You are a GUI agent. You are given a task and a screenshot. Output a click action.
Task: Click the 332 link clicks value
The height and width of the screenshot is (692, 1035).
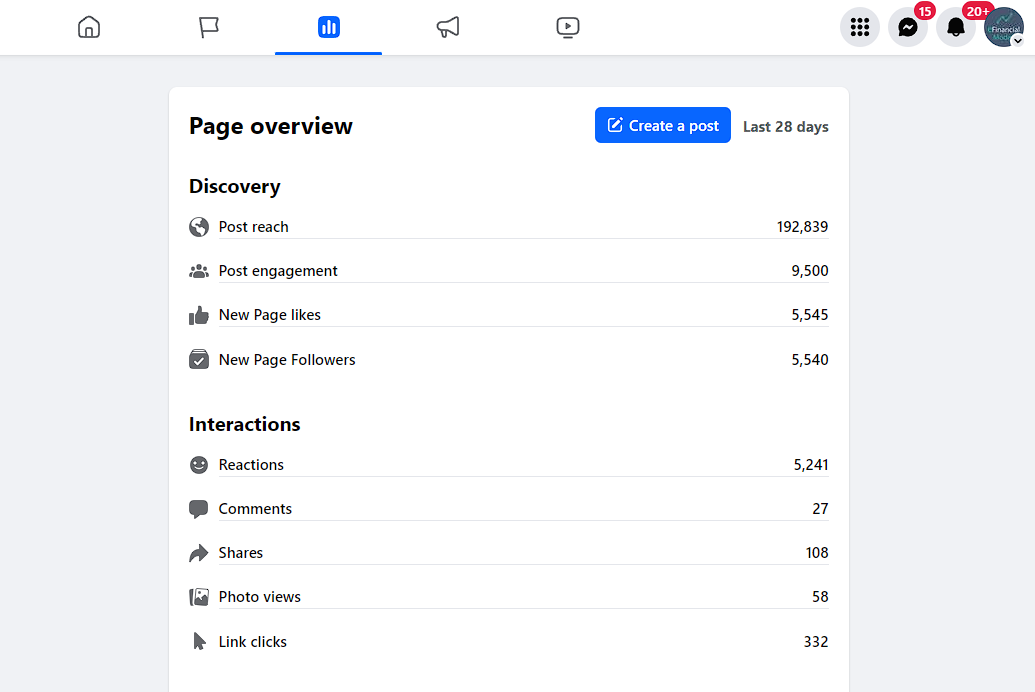point(816,642)
